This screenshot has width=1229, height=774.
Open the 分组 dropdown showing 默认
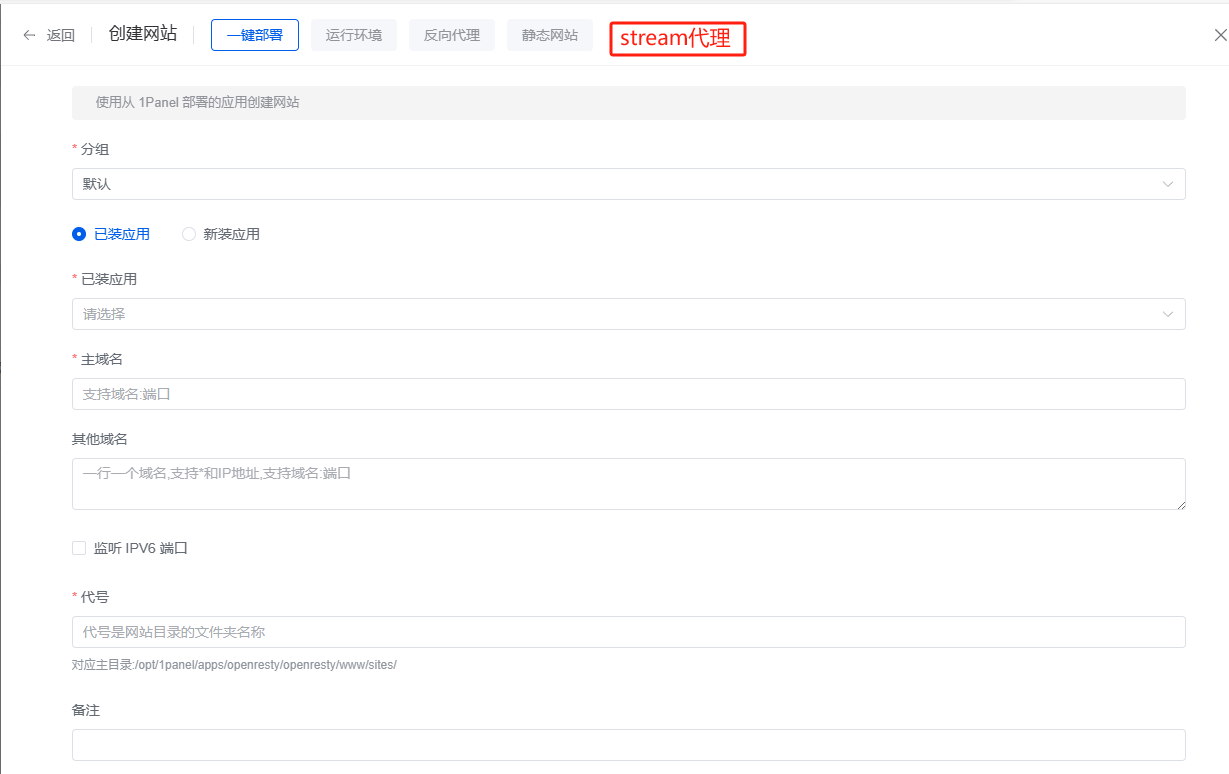click(629, 184)
